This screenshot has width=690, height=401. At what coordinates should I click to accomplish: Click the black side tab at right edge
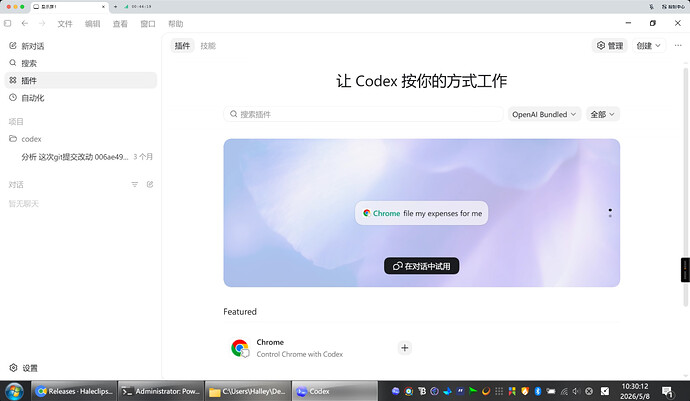coord(685,269)
